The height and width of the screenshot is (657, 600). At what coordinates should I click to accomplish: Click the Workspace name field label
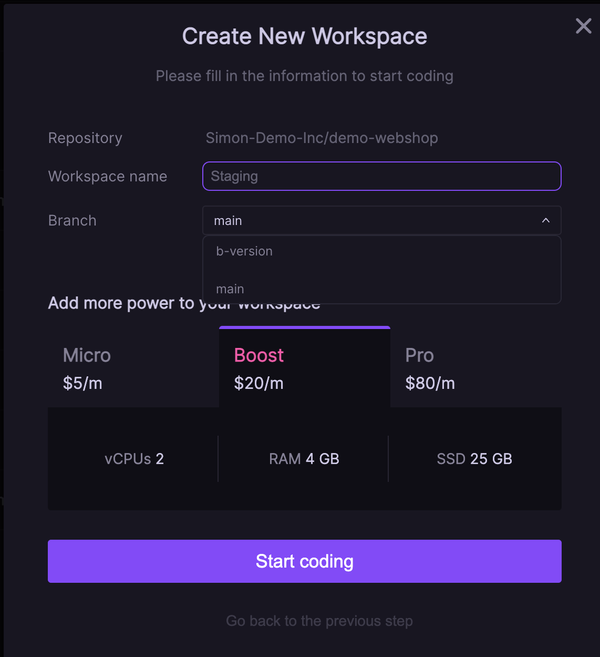click(x=107, y=176)
